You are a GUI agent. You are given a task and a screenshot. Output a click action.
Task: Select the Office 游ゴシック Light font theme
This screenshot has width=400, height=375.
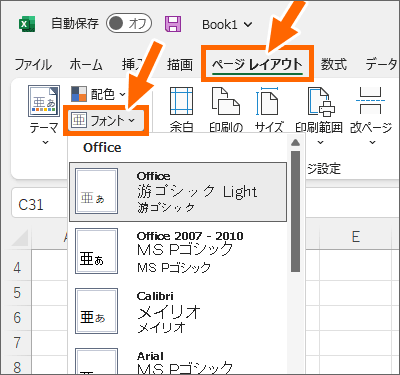tap(178, 192)
